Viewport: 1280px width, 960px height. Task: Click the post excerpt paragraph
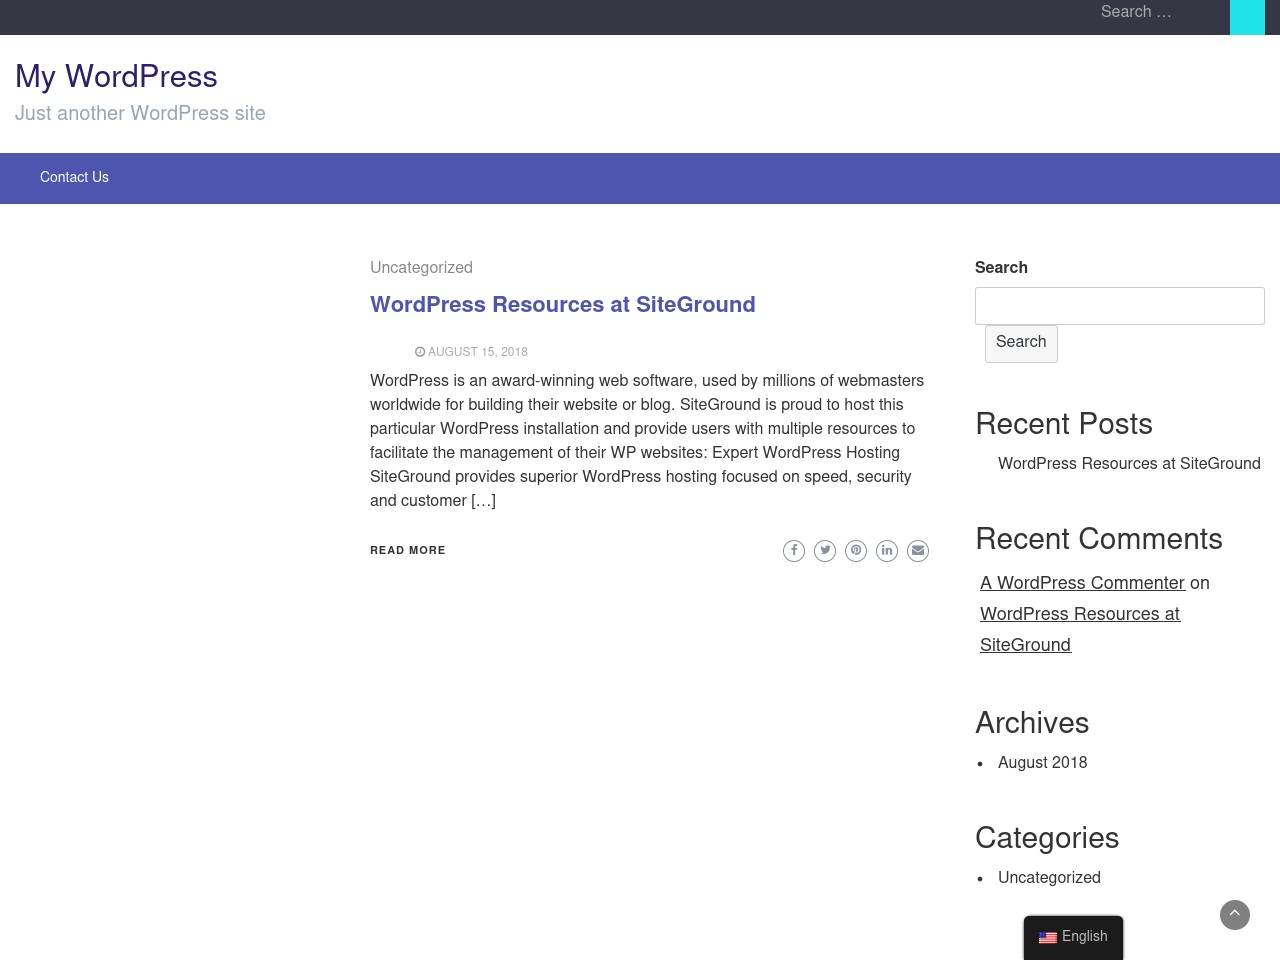pyautogui.click(x=649, y=441)
